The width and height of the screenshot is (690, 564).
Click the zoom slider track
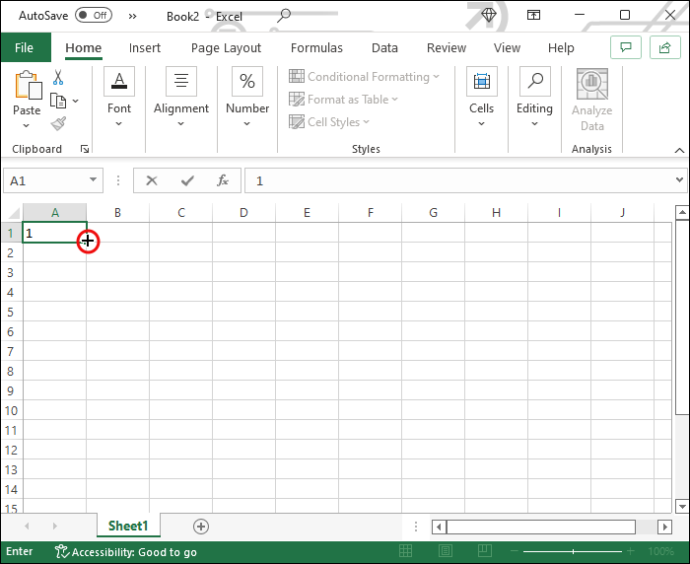573,551
